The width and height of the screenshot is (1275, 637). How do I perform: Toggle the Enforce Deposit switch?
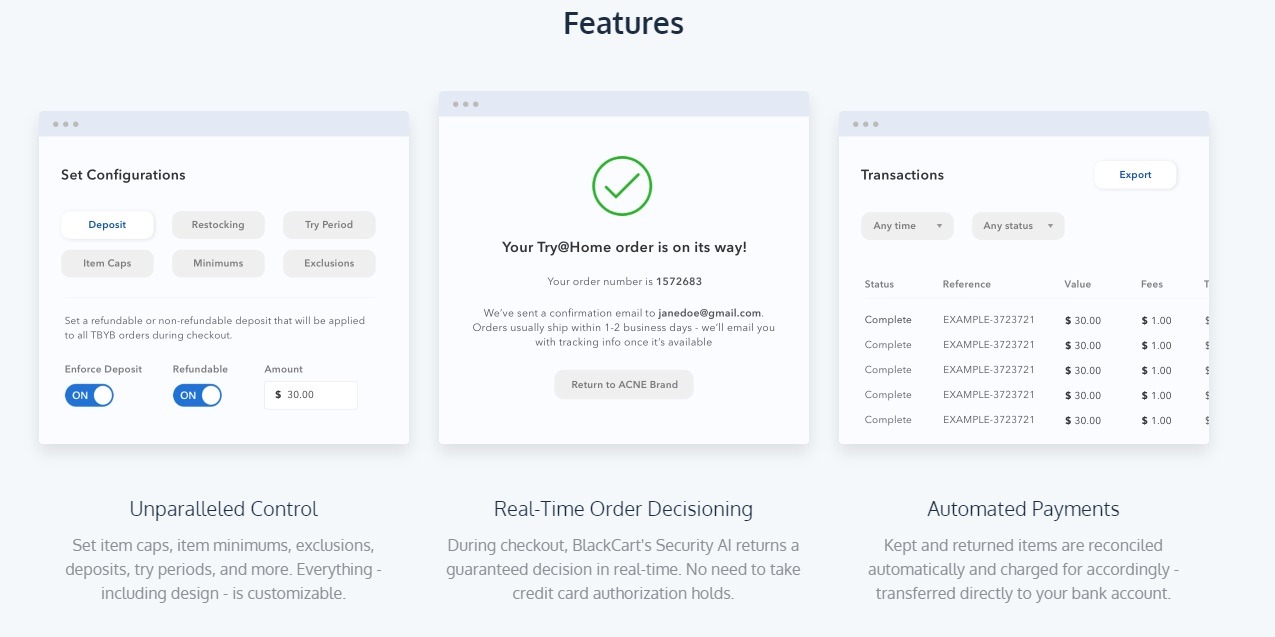click(89, 395)
